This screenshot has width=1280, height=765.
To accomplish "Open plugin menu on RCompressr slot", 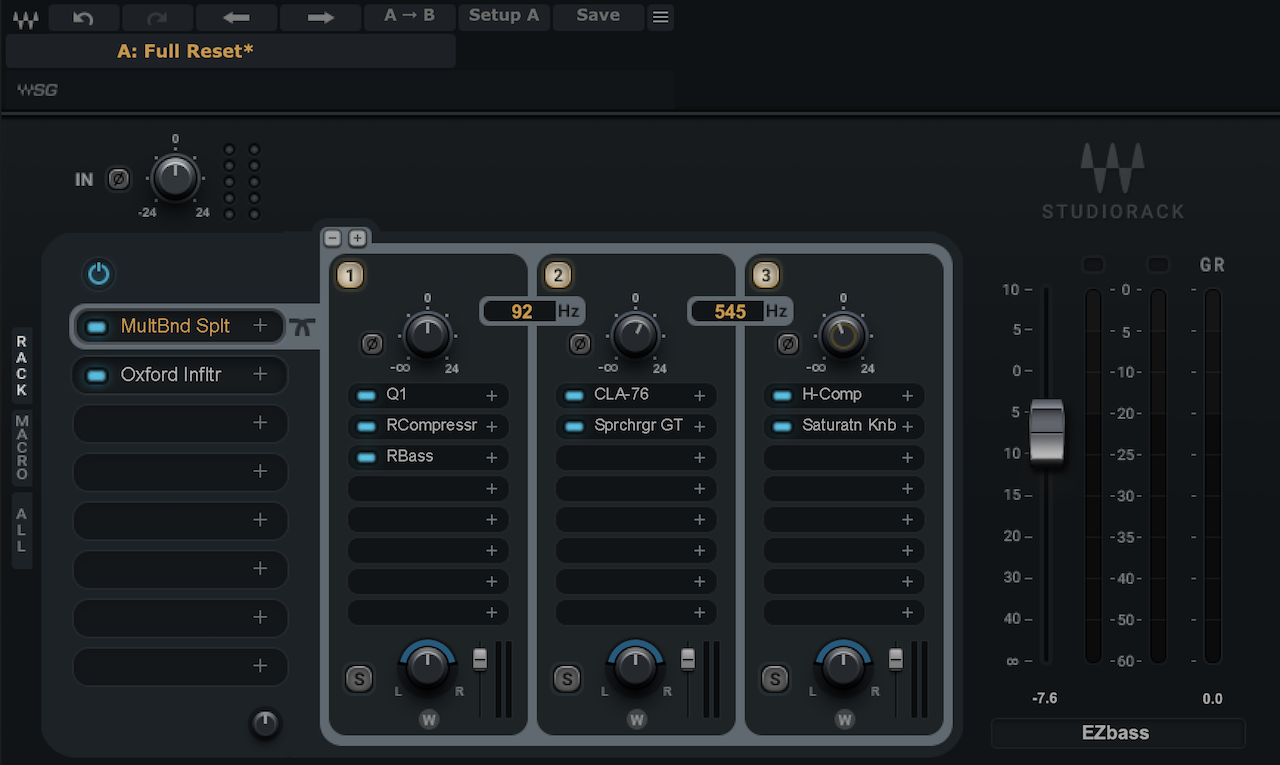I will point(491,426).
